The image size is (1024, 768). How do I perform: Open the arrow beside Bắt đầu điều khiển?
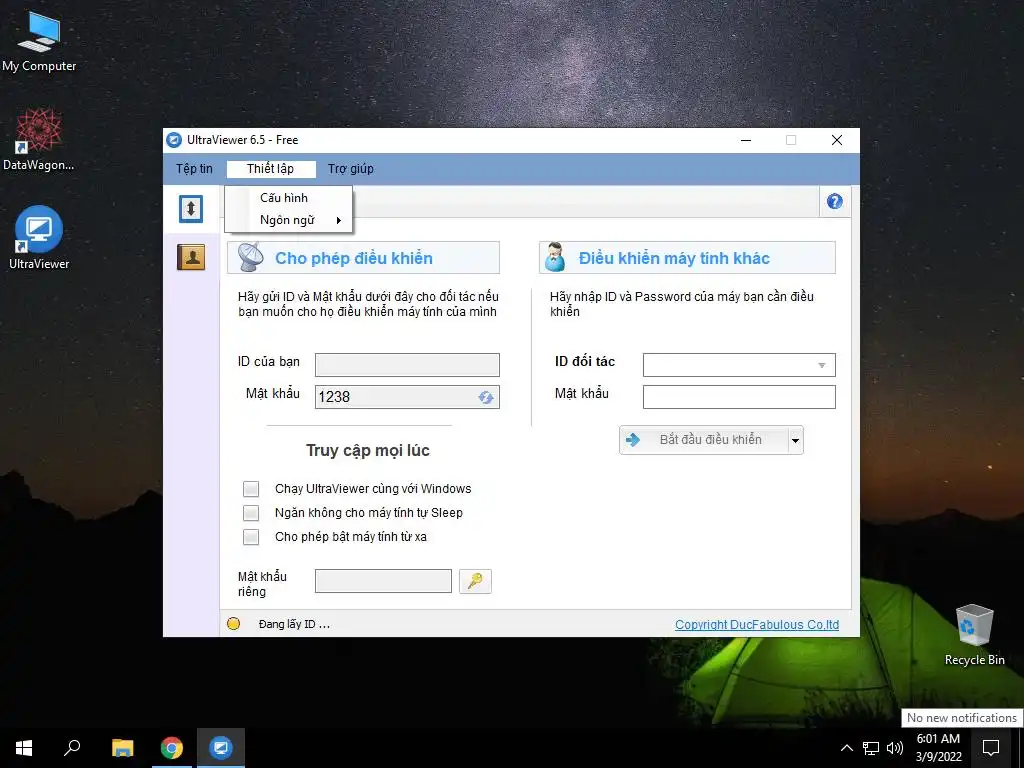795,440
